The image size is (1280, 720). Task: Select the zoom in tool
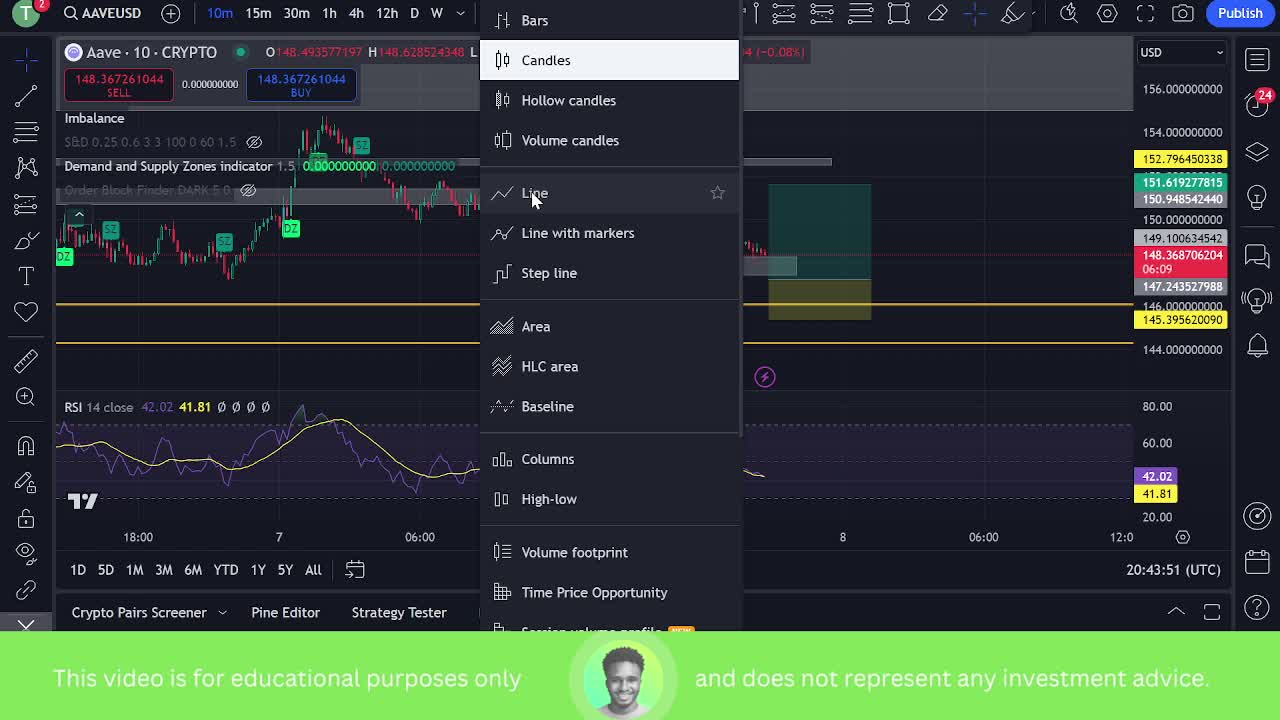point(26,397)
